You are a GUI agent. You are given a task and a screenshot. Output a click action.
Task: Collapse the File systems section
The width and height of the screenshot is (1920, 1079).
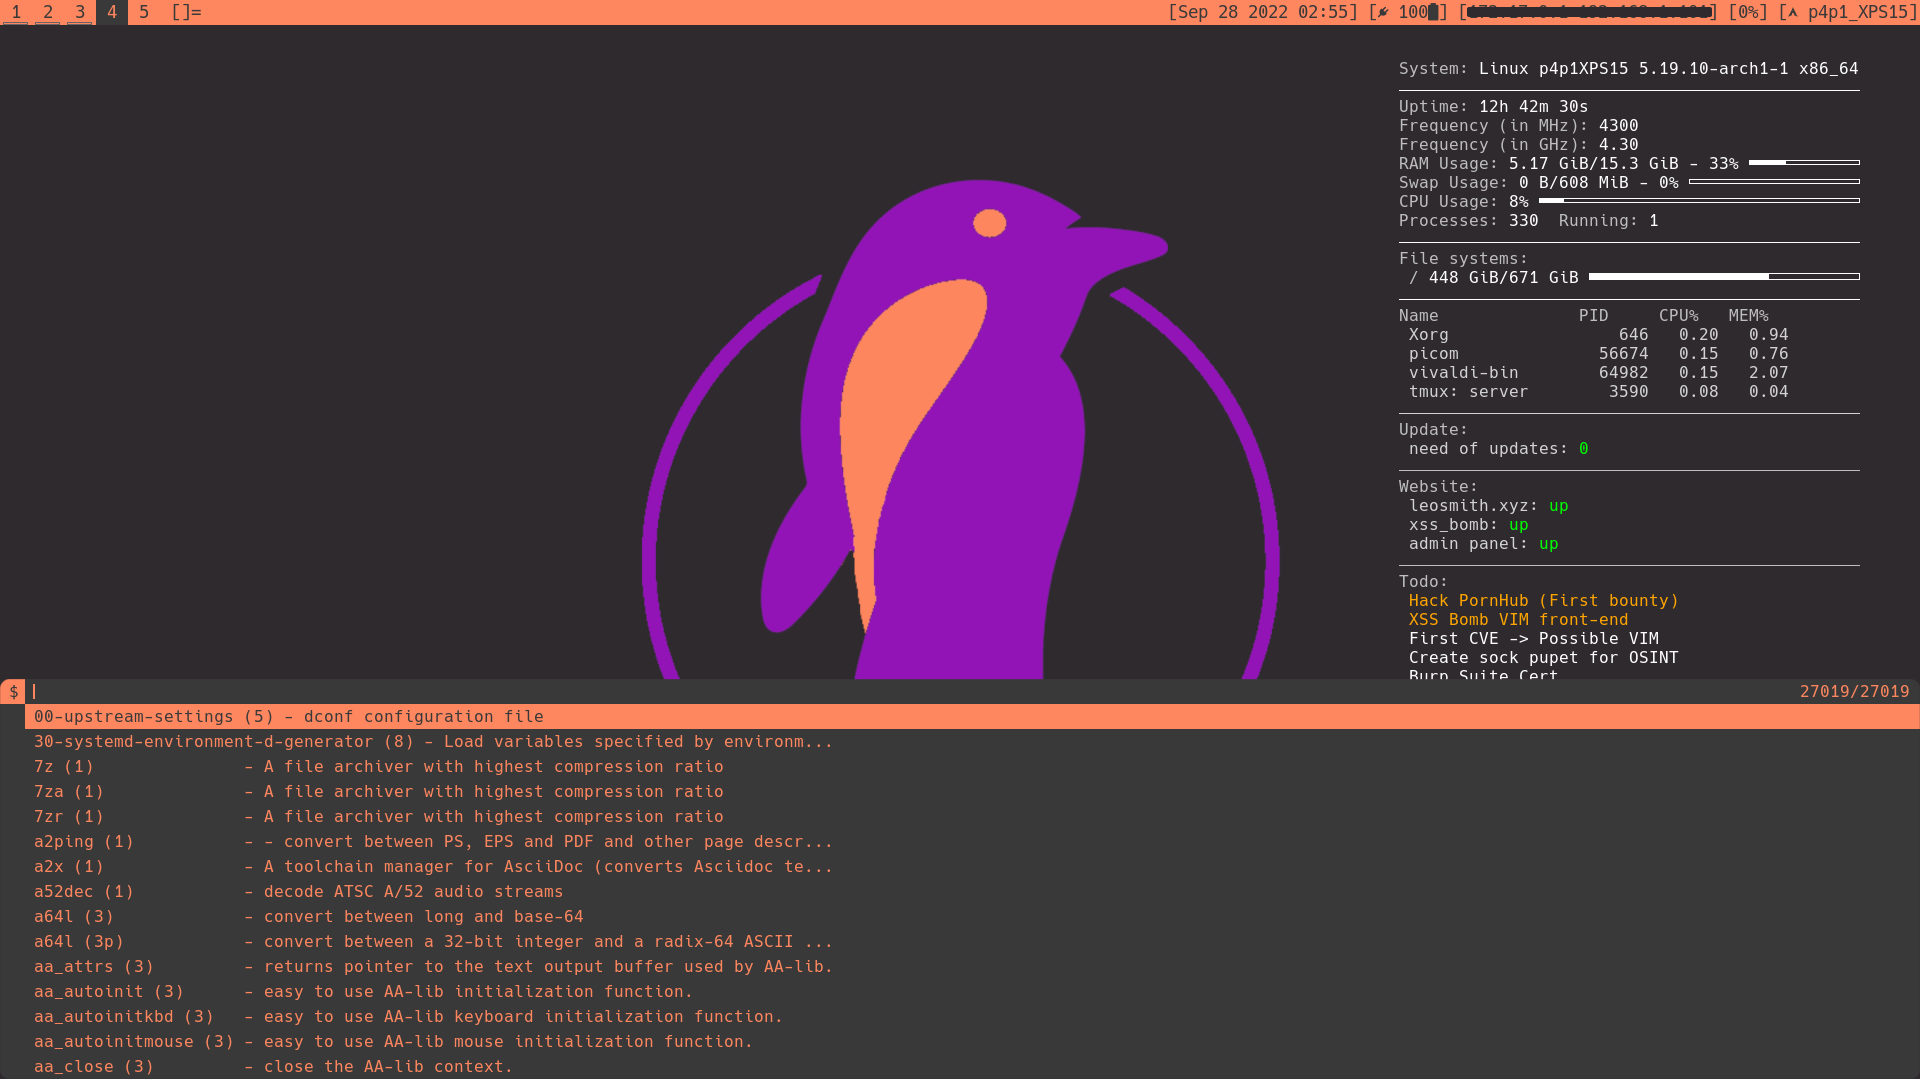[1462, 258]
